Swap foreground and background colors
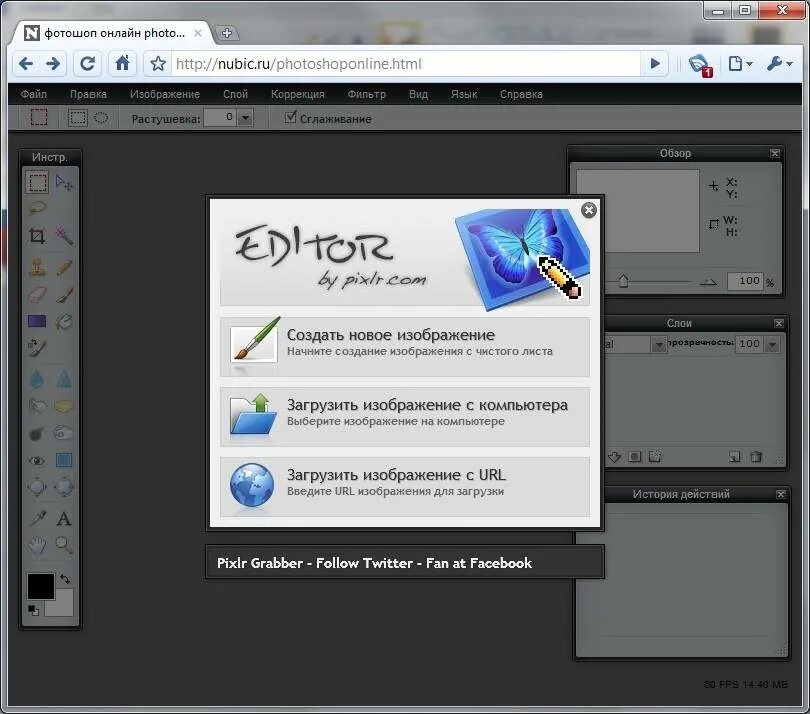 click(x=65, y=579)
